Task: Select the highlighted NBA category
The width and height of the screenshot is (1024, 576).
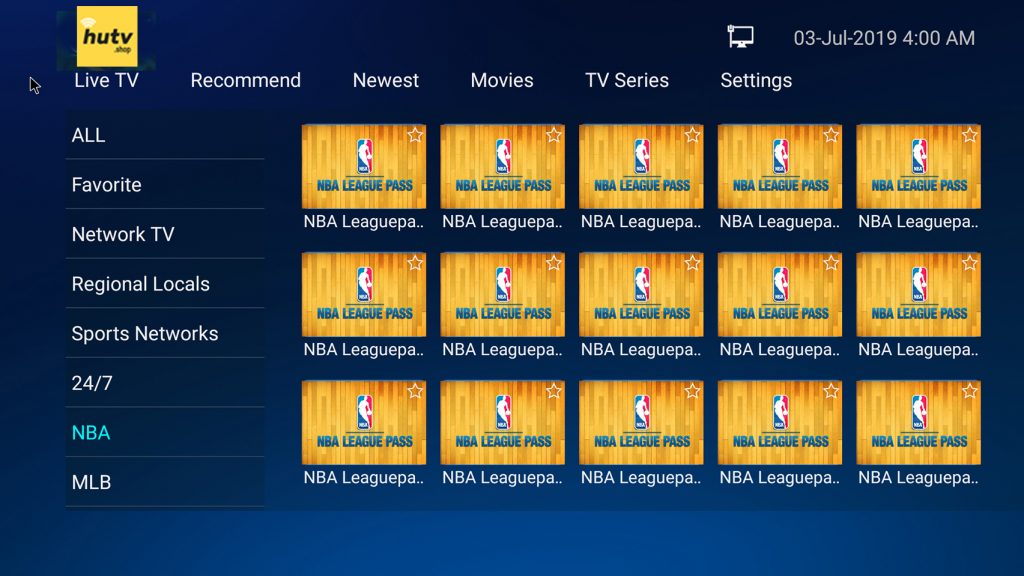Action: 165,433
